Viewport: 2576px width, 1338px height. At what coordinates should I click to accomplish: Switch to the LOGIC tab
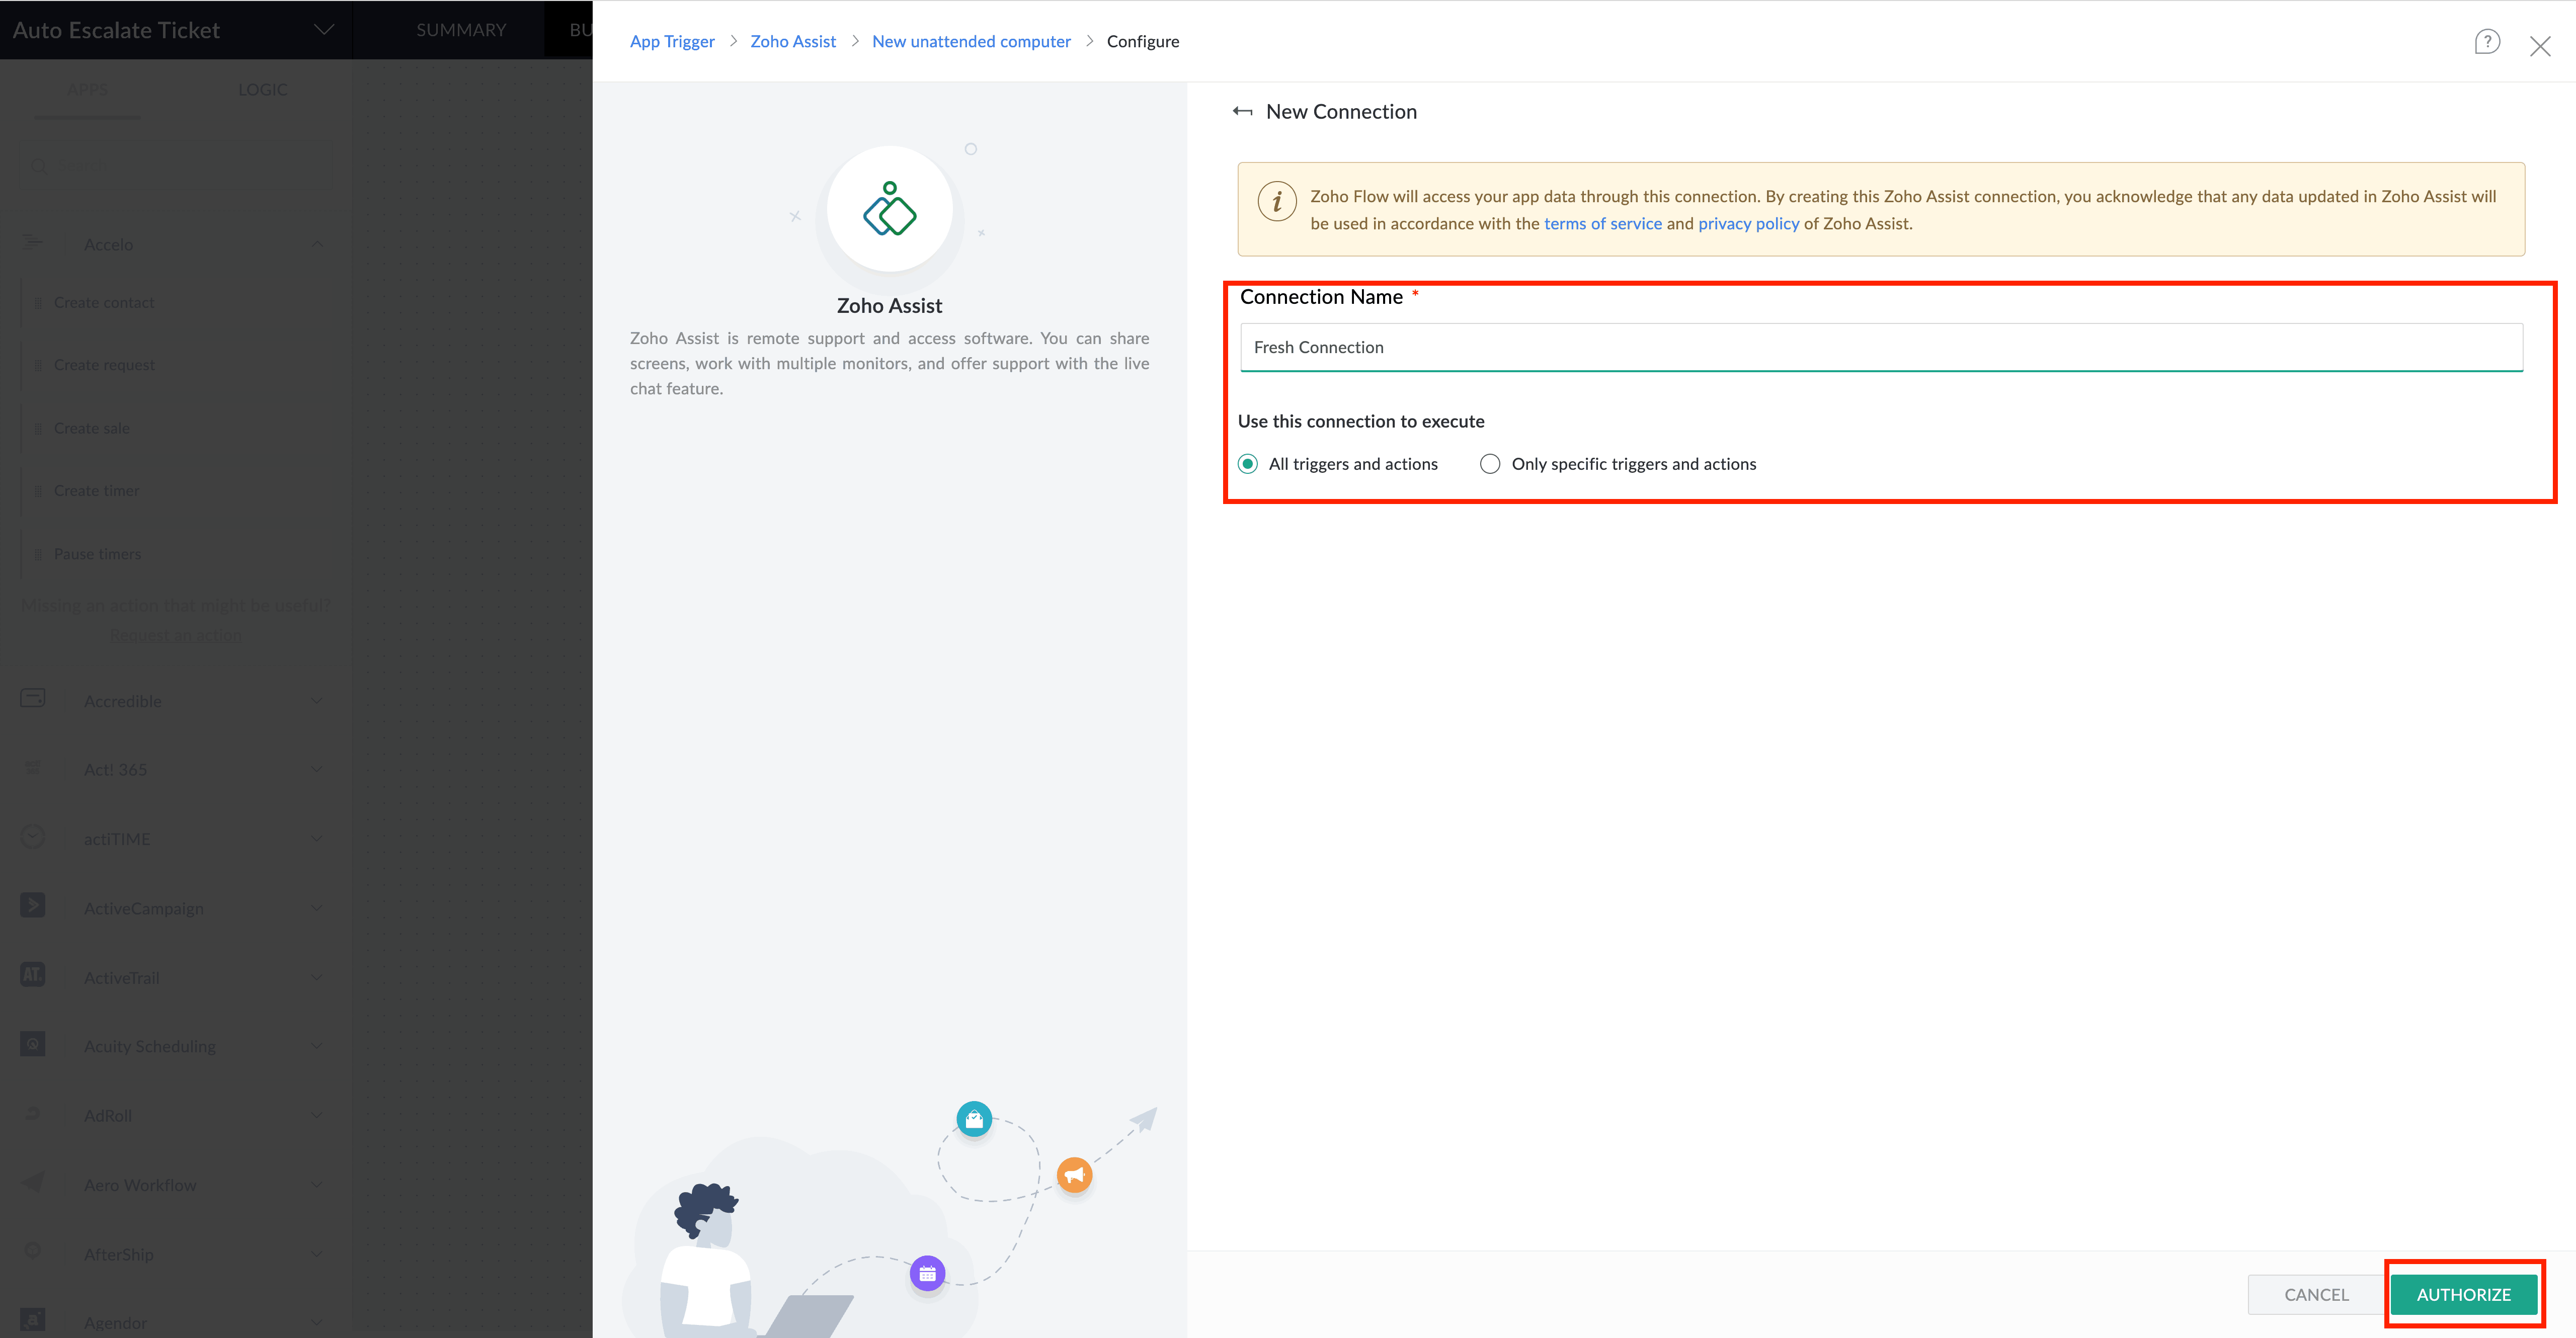pyautogui.click(x=262, y=90)
